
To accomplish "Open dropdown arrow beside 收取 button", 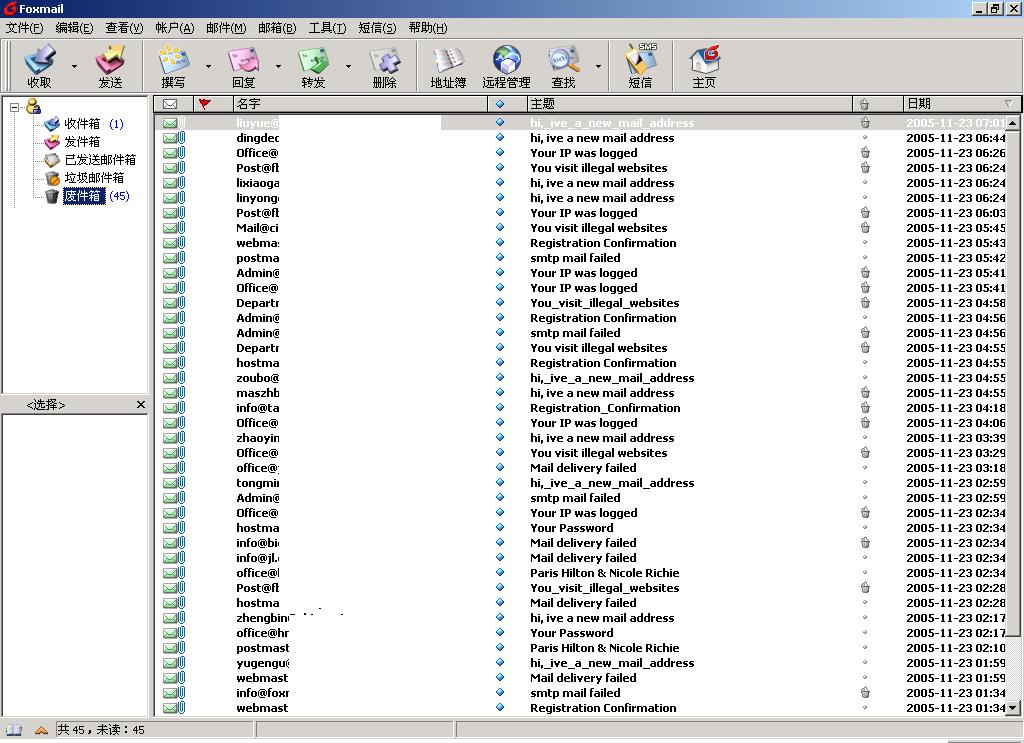I will 74,67.
